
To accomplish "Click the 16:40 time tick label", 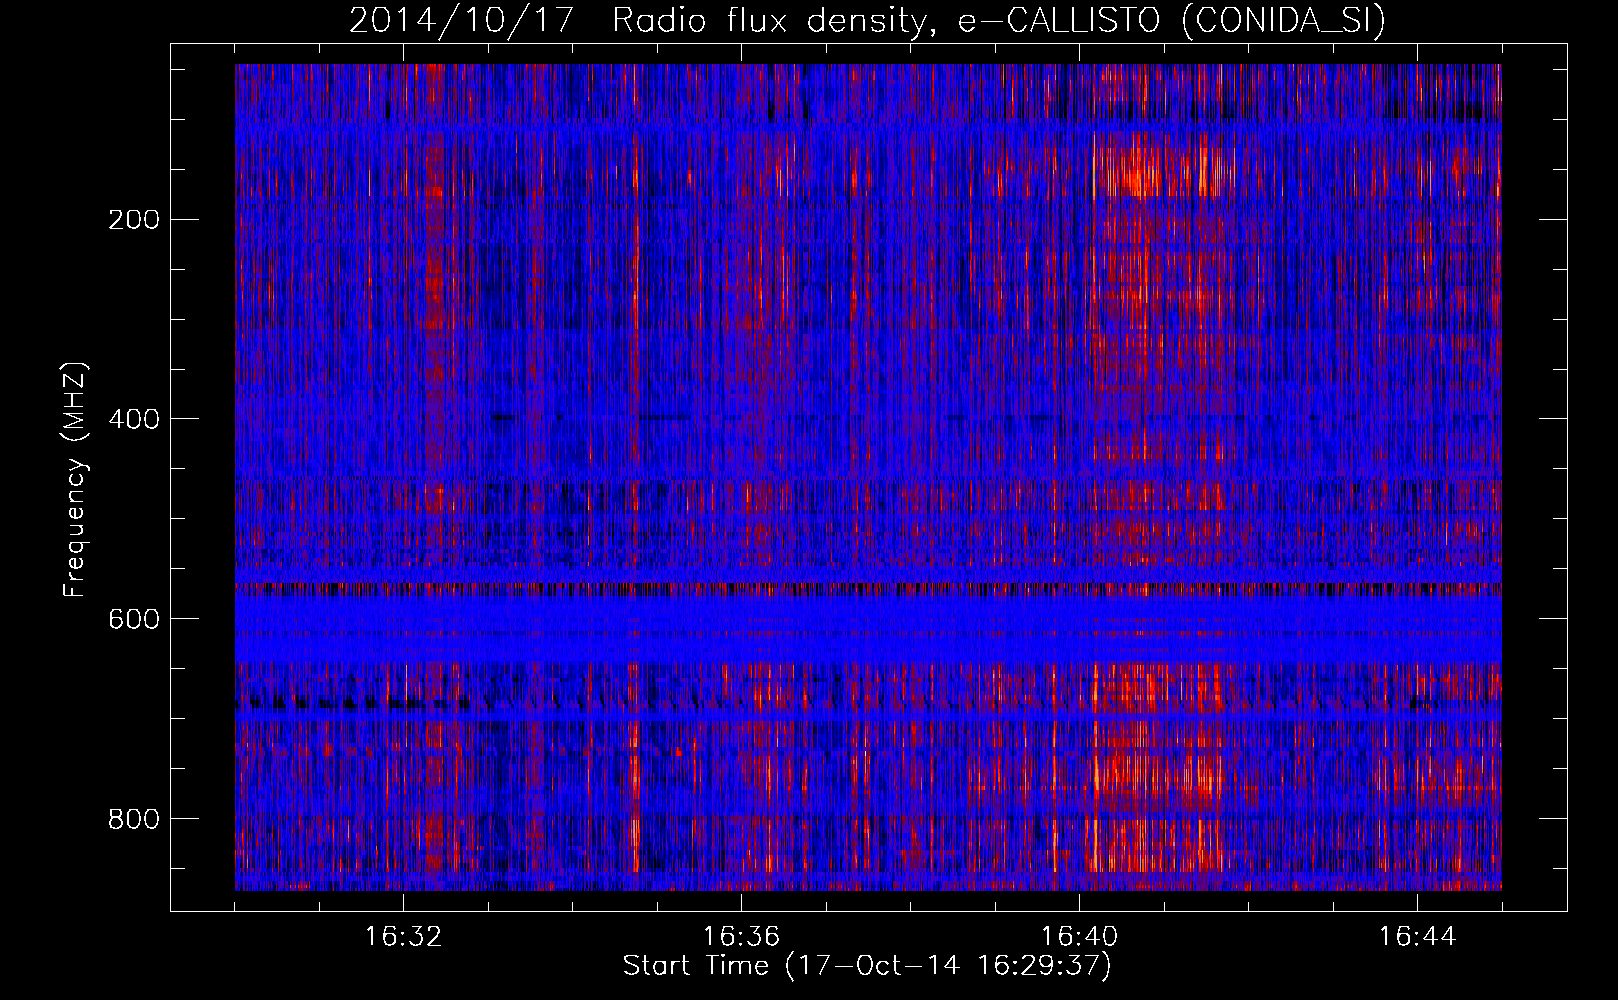I will (1079, 937).
